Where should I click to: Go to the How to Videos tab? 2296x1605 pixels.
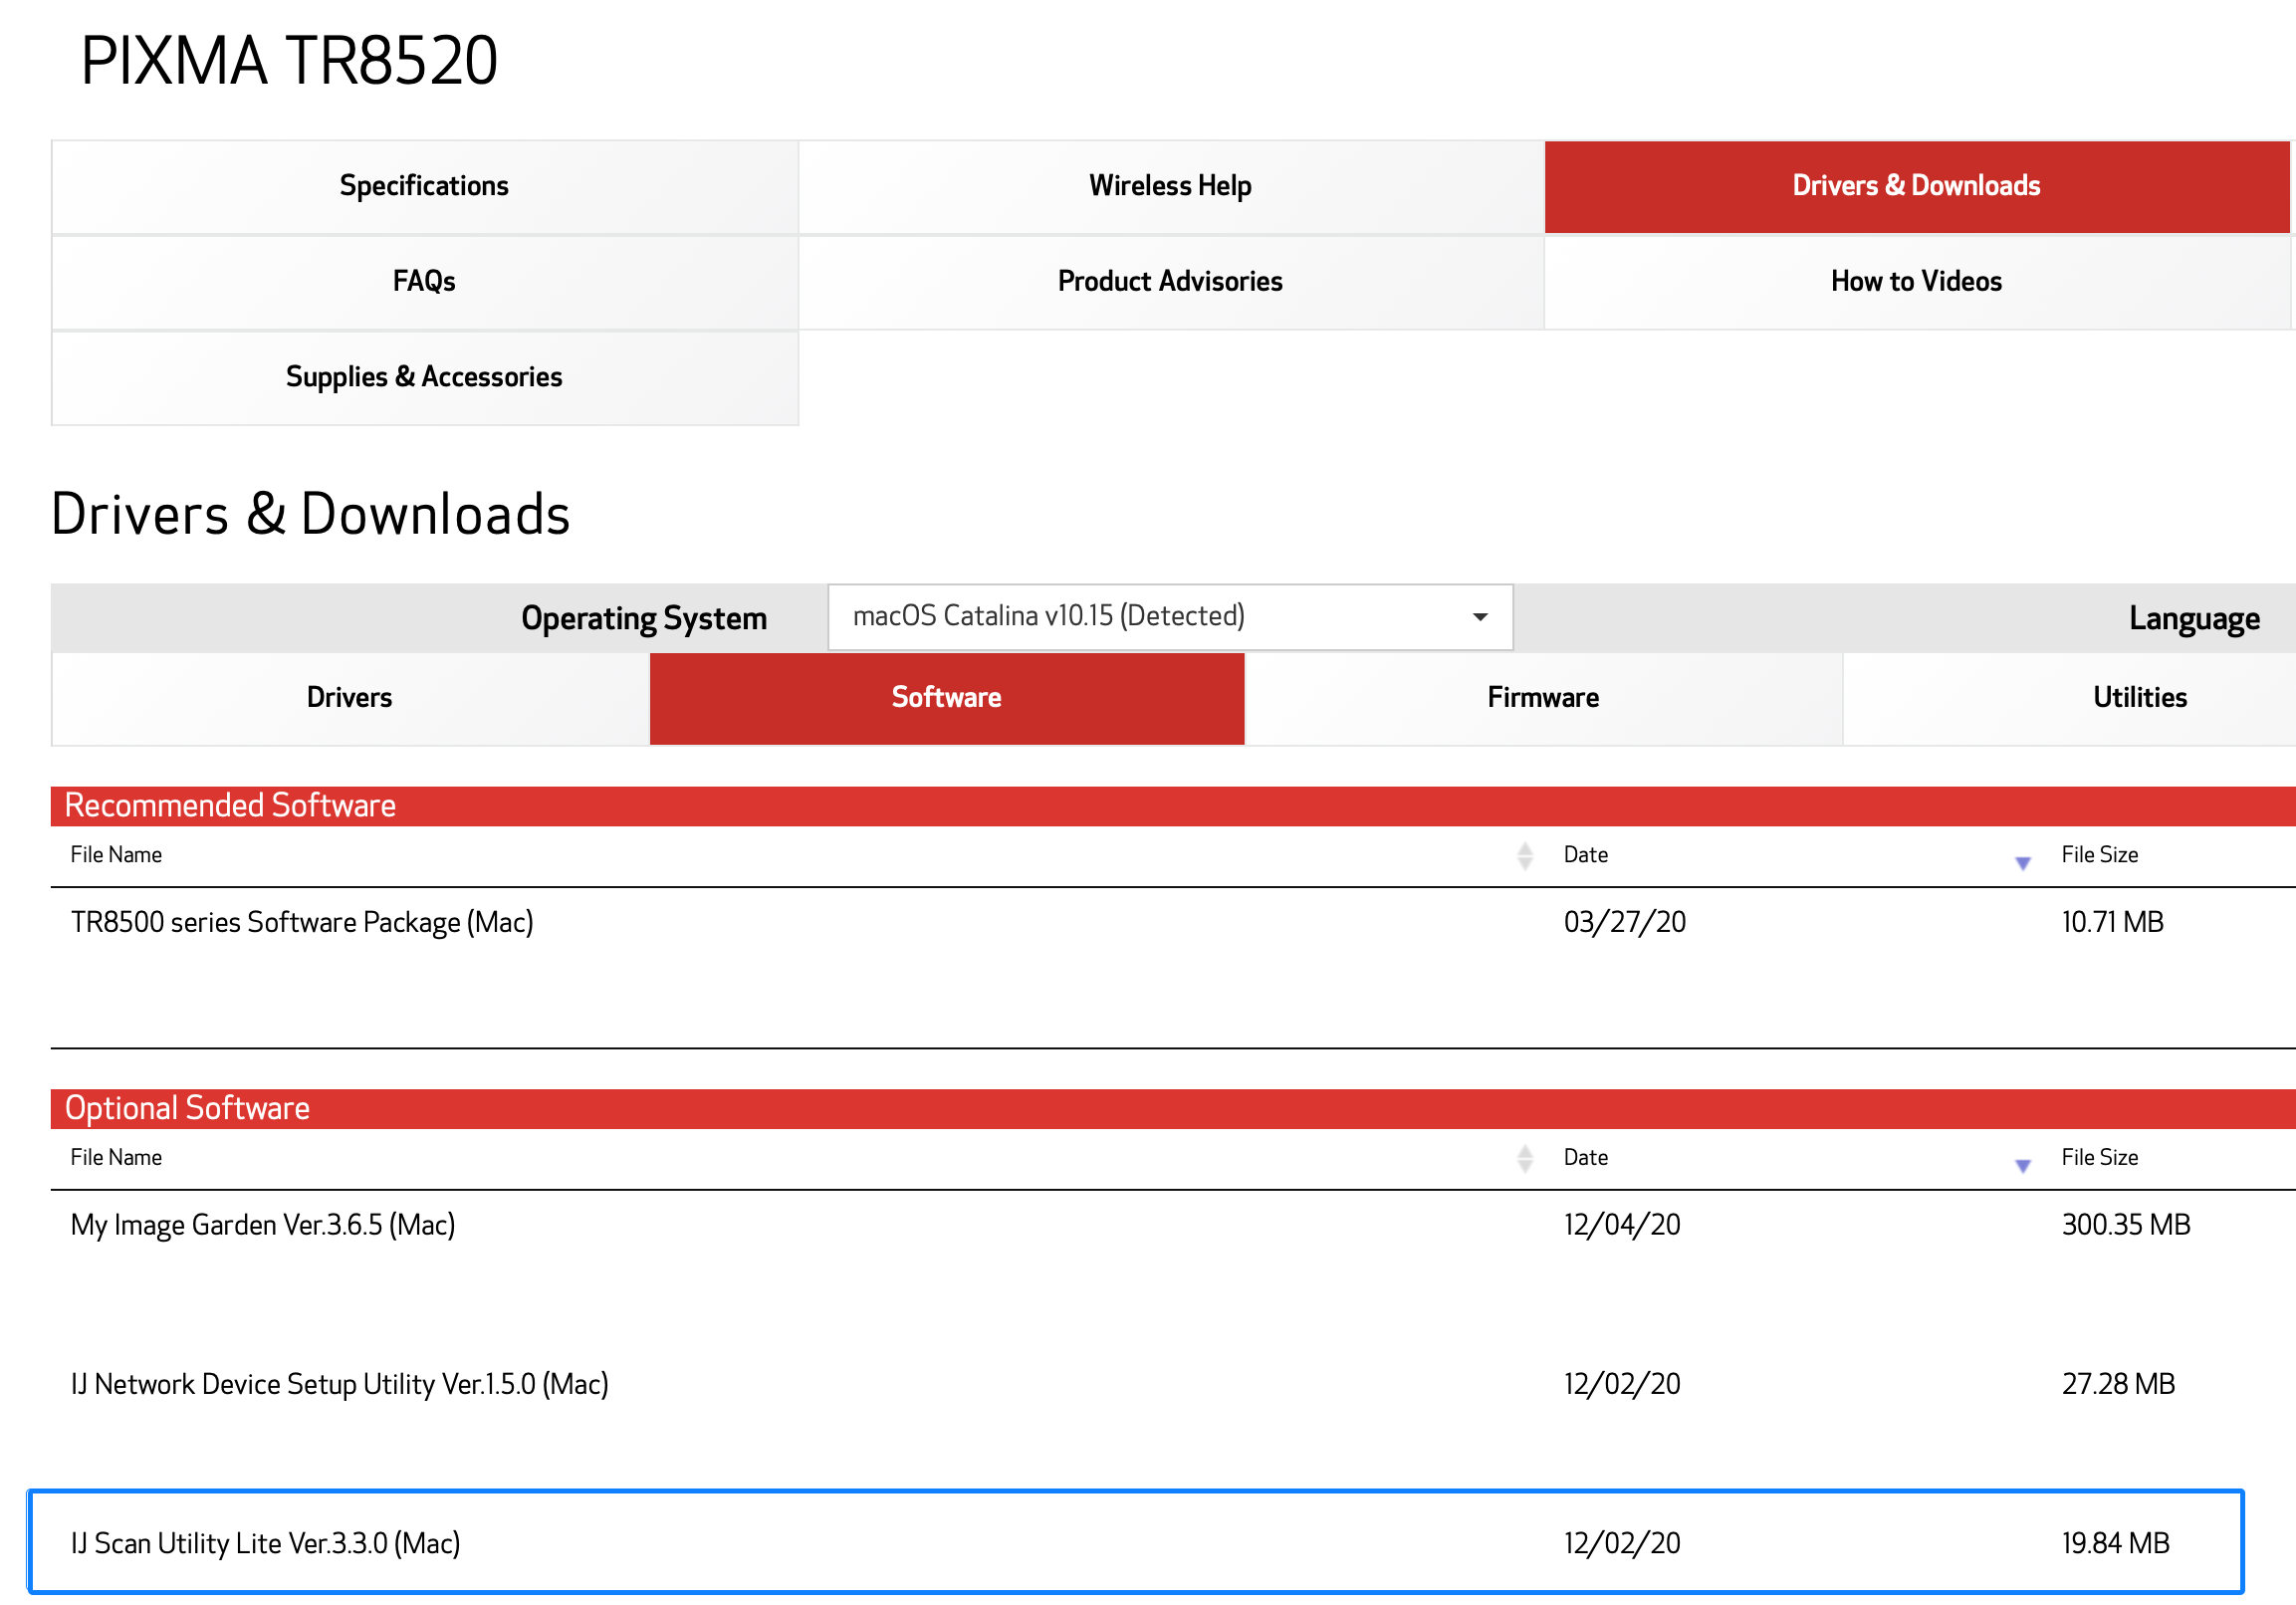pyautogui.click(x=1915, y=281)
